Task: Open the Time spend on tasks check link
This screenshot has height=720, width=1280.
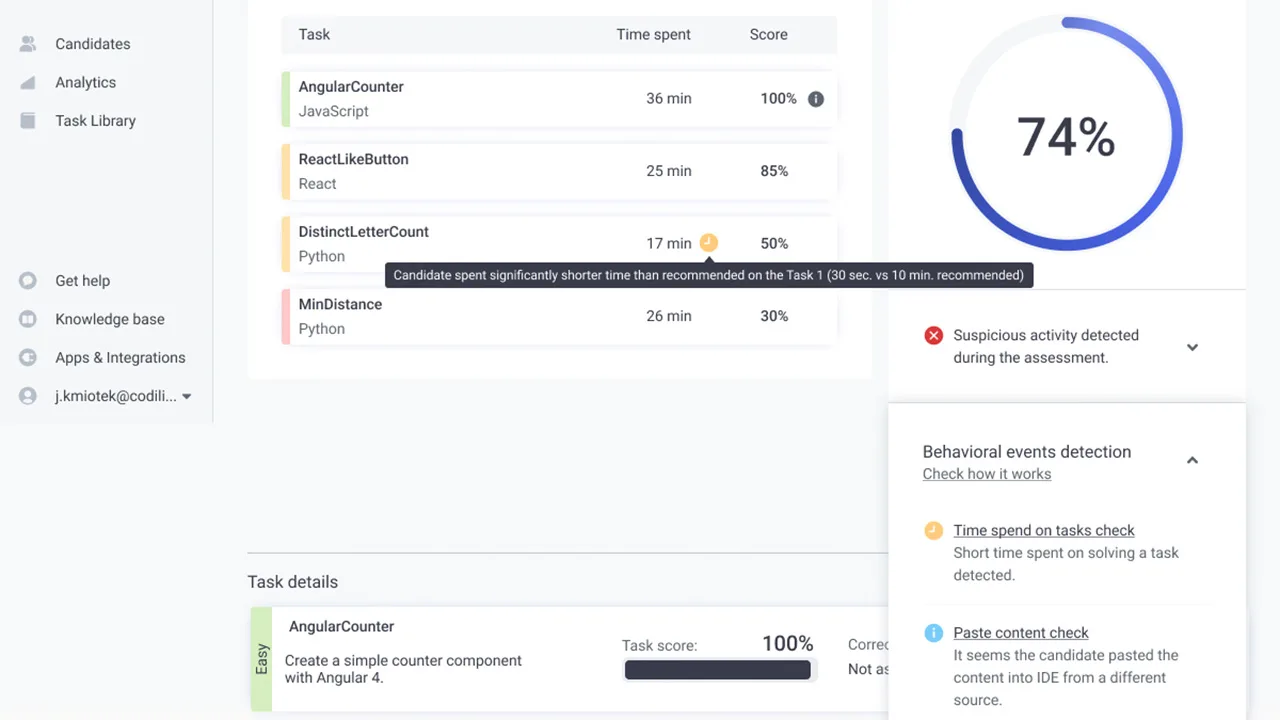Action: click(1043, 531)
